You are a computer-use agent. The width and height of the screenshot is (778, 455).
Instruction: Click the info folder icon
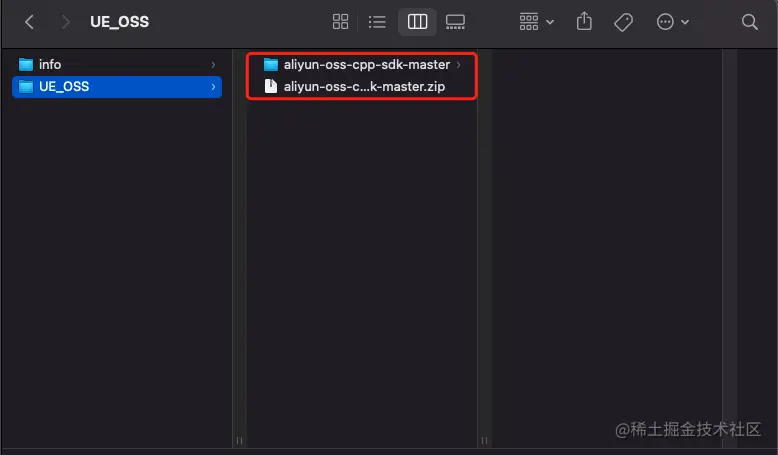click(x=26, y=65)
